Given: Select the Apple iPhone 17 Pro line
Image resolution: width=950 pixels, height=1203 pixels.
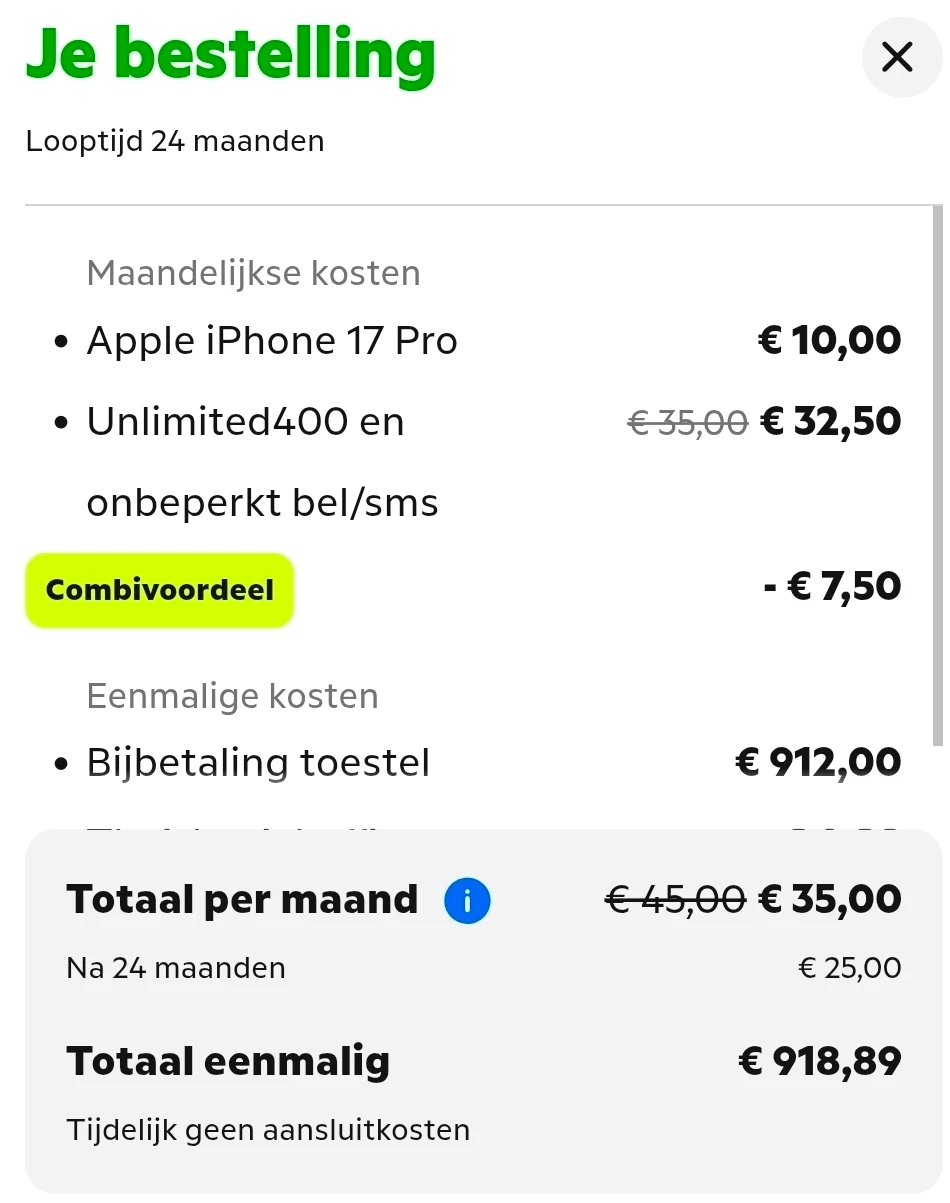Looking at the screenshot, I should pos(272,341).
